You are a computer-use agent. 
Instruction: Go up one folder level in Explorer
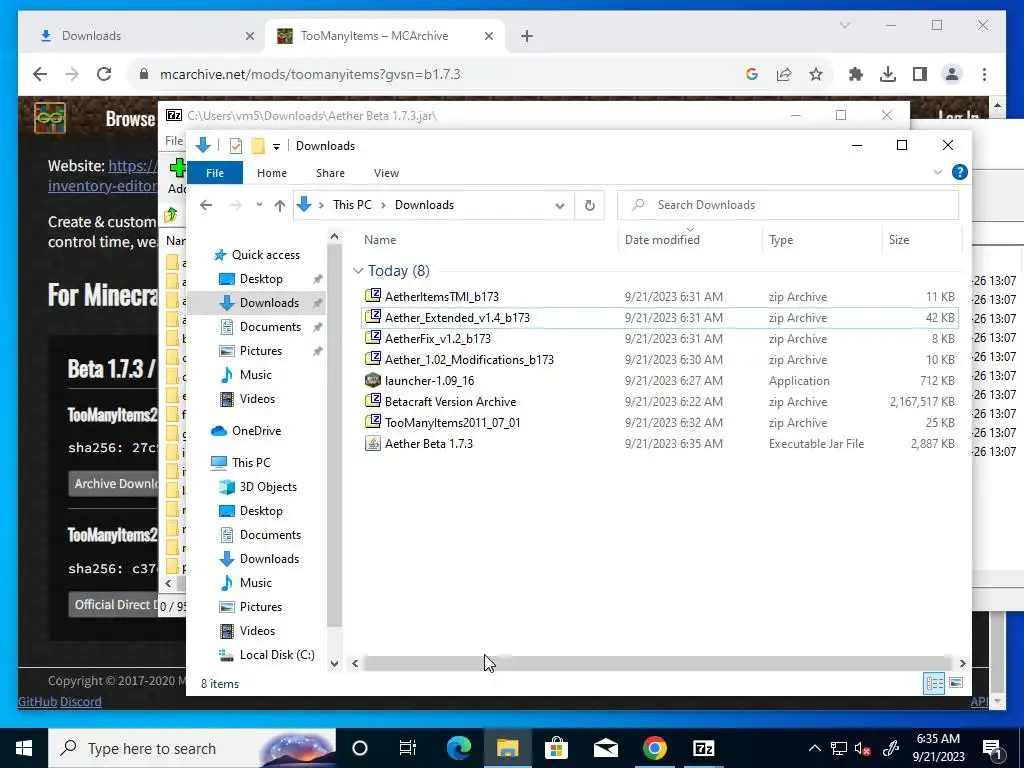pos(280,205)
